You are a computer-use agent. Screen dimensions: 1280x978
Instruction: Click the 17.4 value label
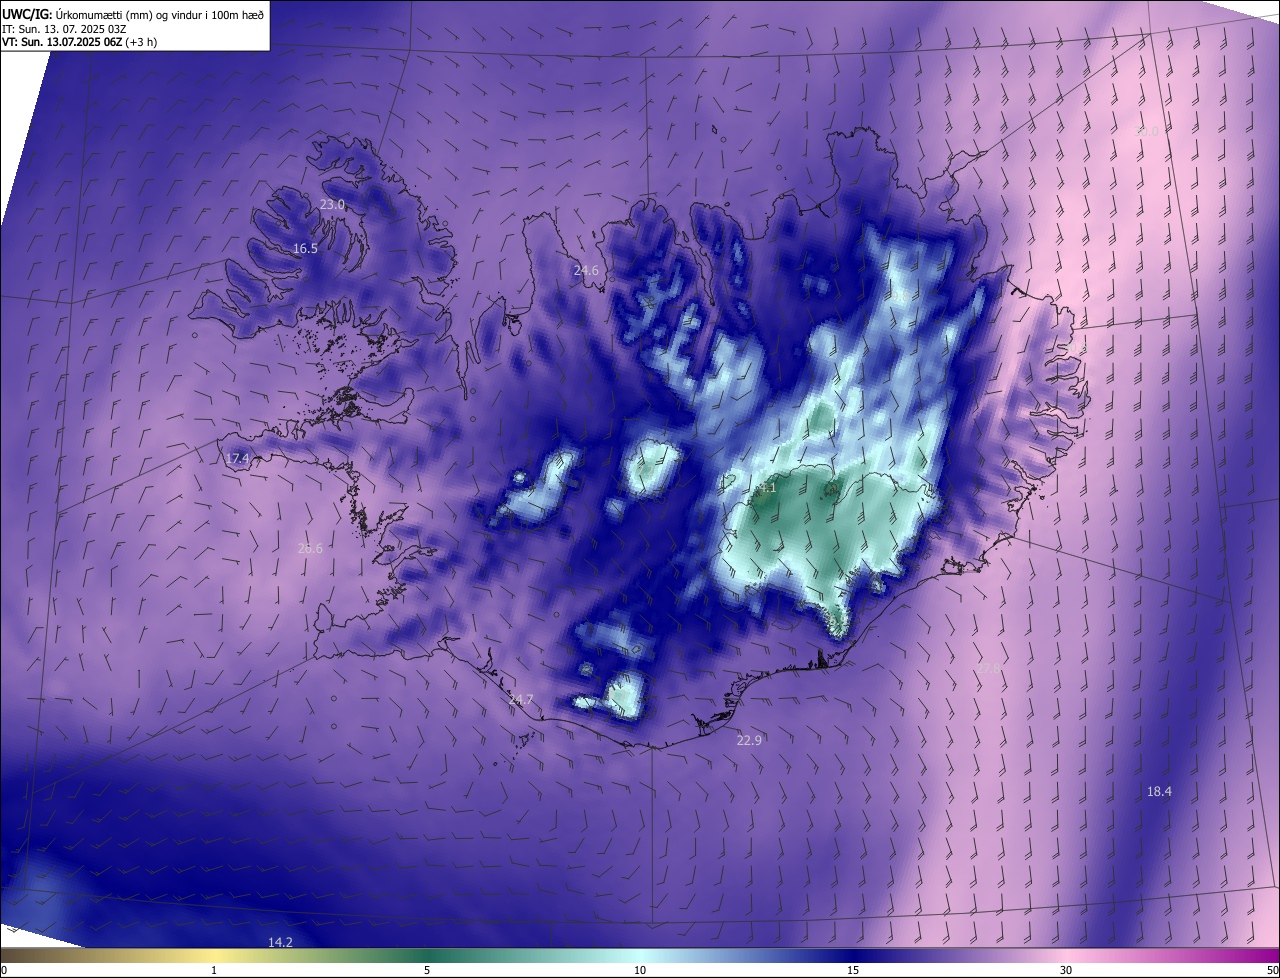point(237,458)
